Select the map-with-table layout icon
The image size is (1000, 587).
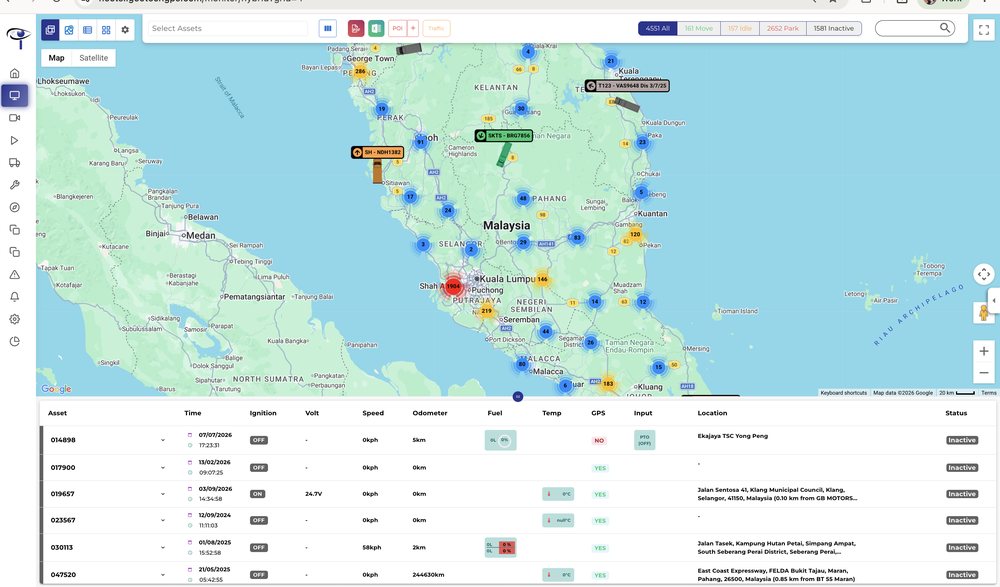[x=50, y=29]
